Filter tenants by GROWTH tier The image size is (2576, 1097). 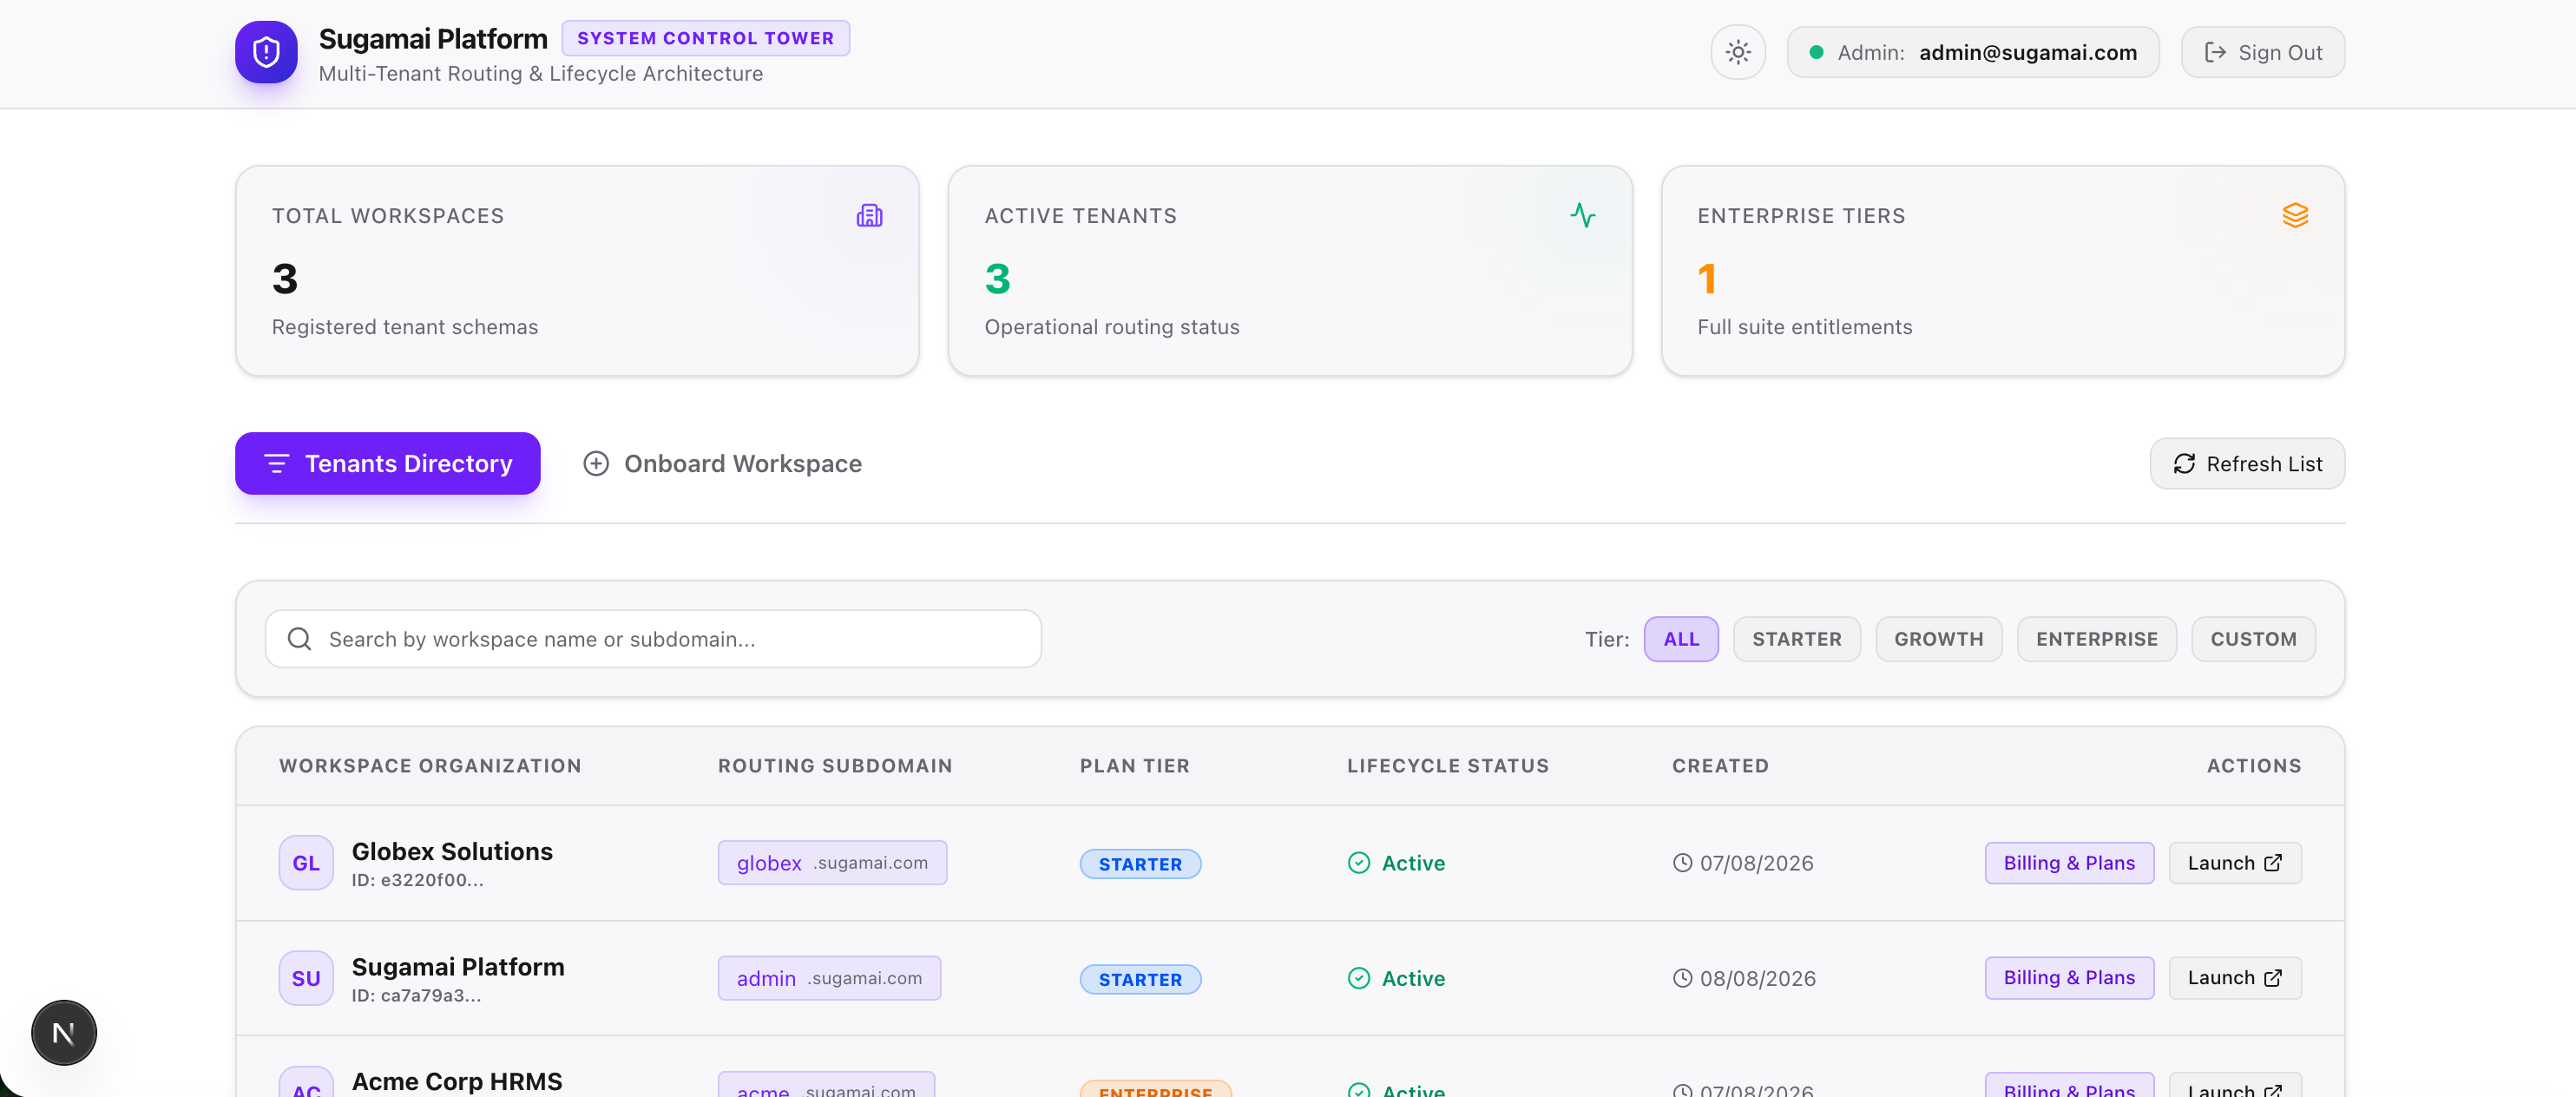1938,639
